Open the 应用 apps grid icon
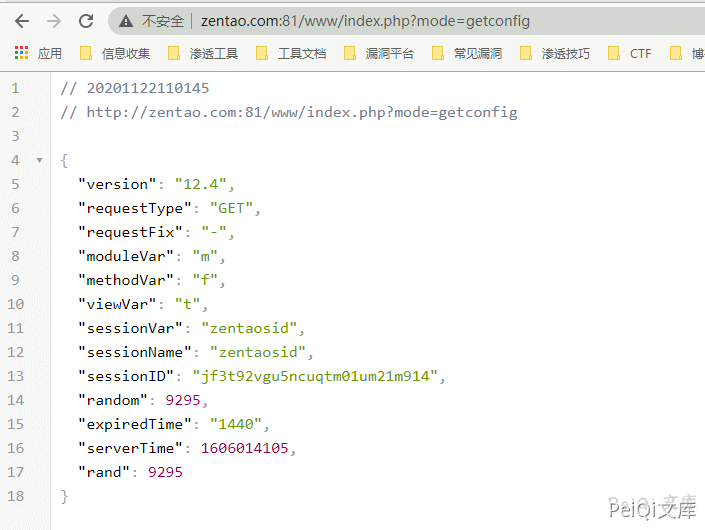The image size is (705, 530). [21, 53]
